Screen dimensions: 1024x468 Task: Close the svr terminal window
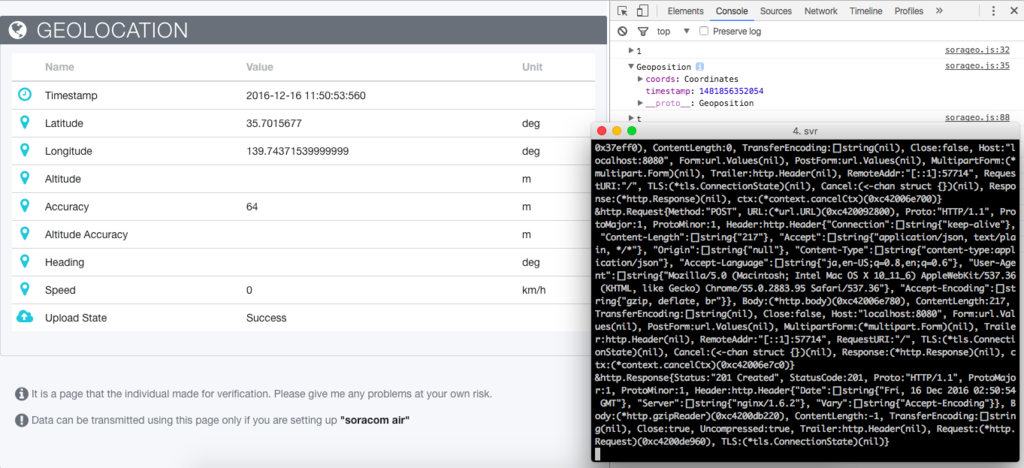click(x=601, y=131)
